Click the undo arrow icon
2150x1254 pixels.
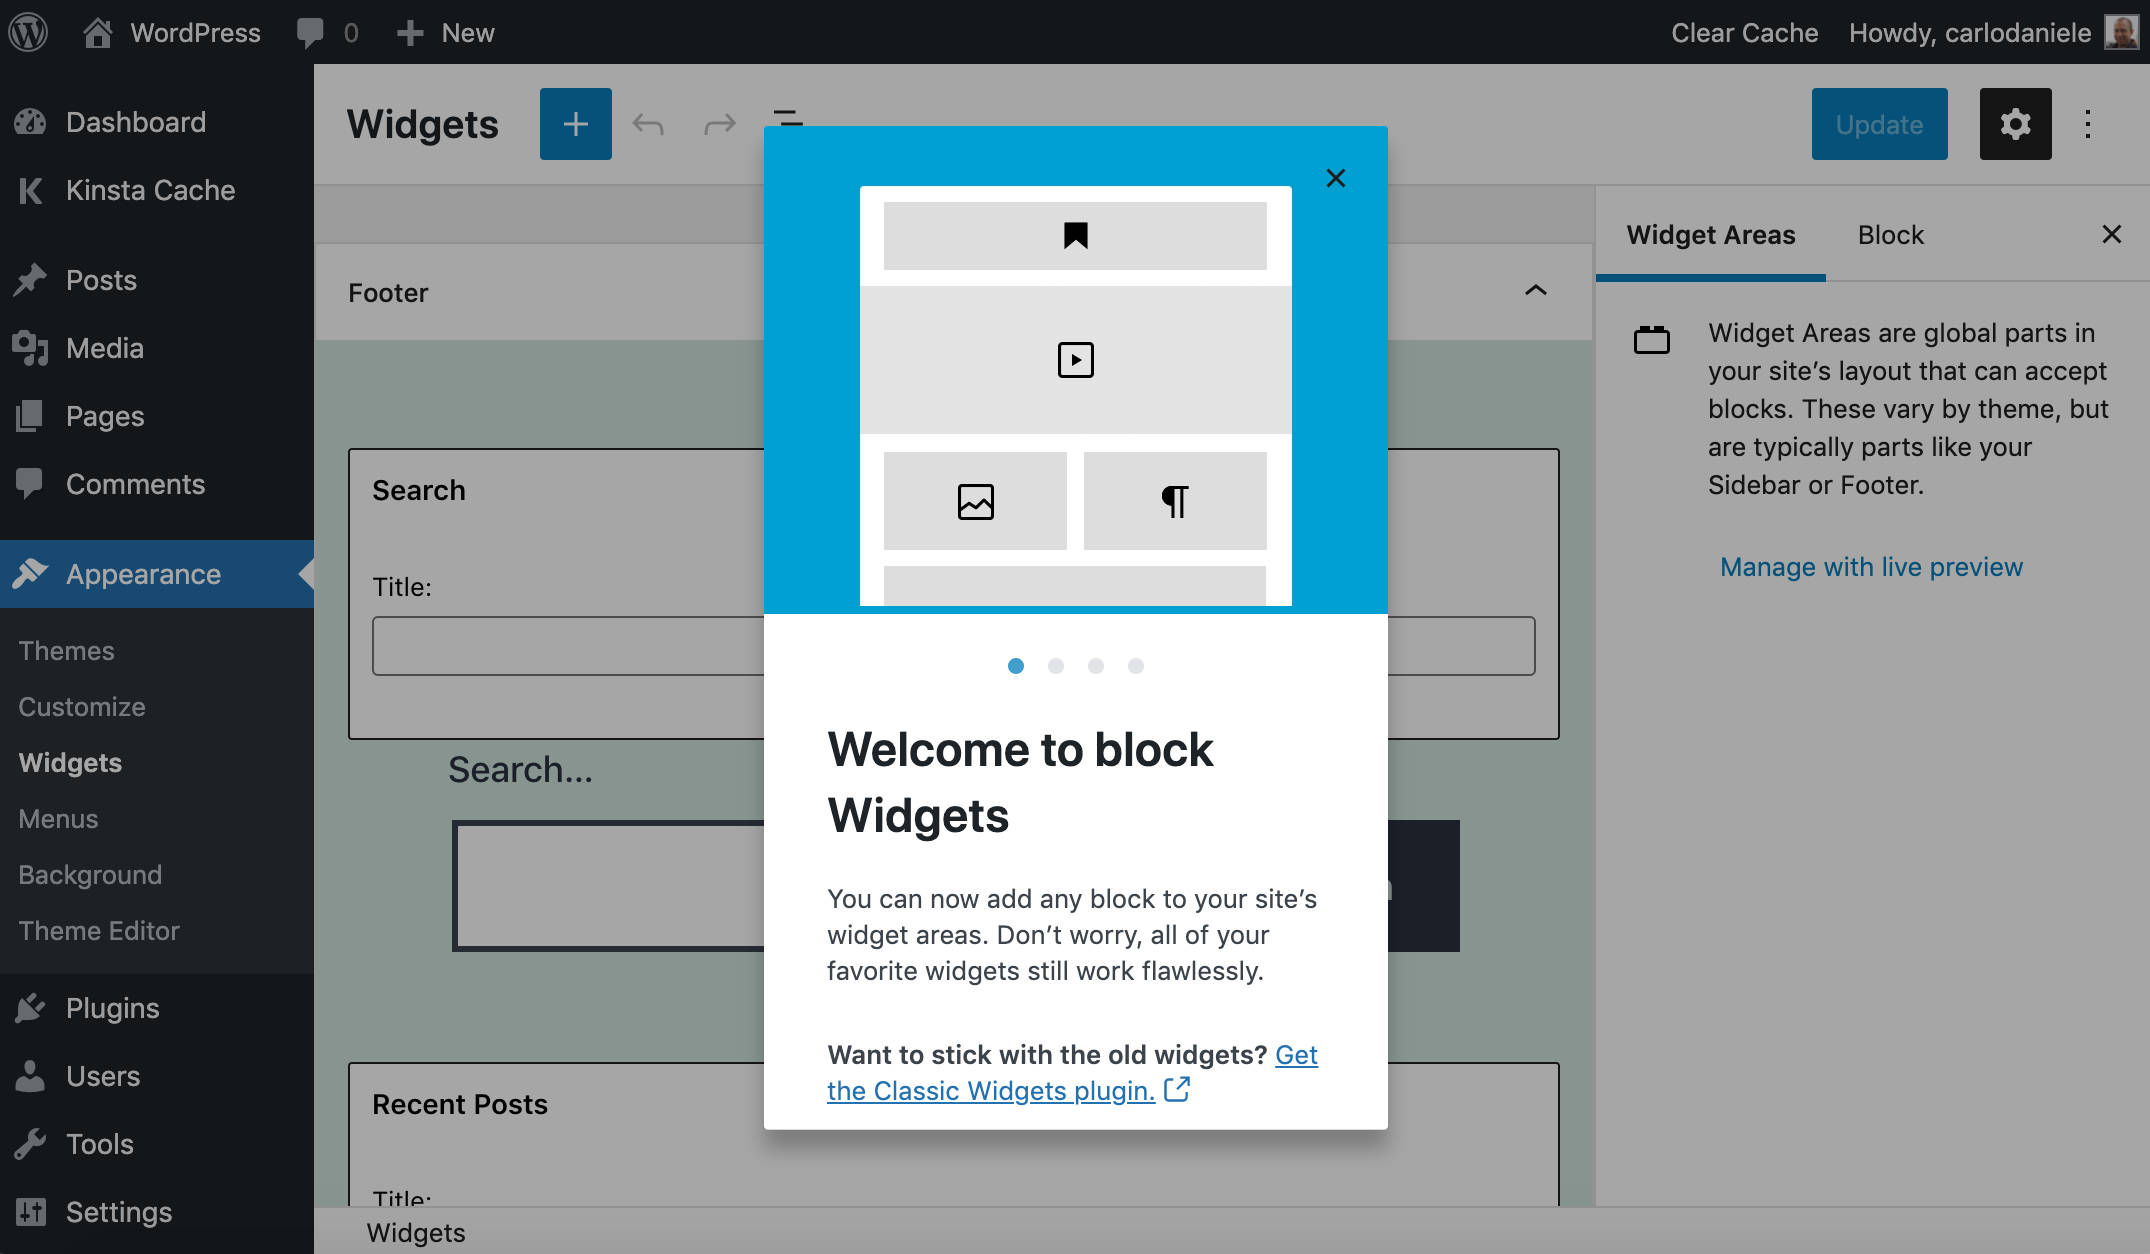coord(649,124)
